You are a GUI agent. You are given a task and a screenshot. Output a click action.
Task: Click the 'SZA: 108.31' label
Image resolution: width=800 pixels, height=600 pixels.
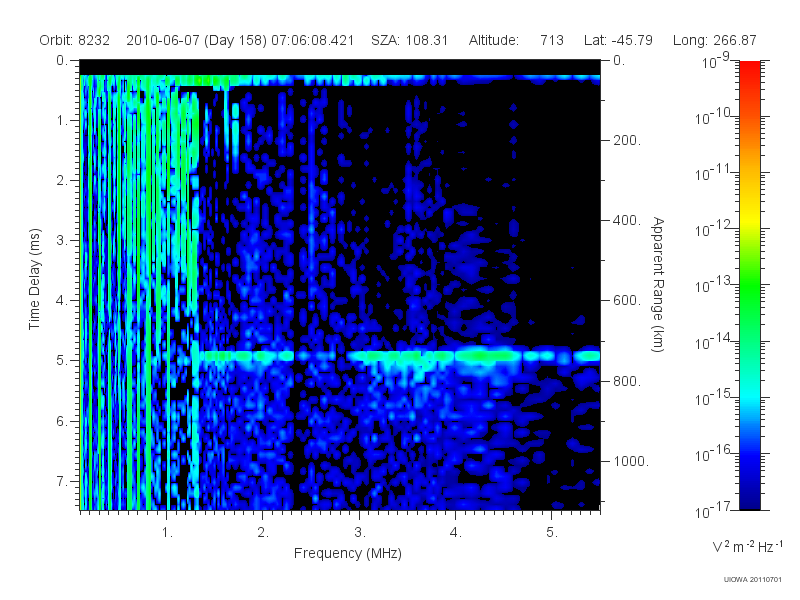tap(409, 40)
